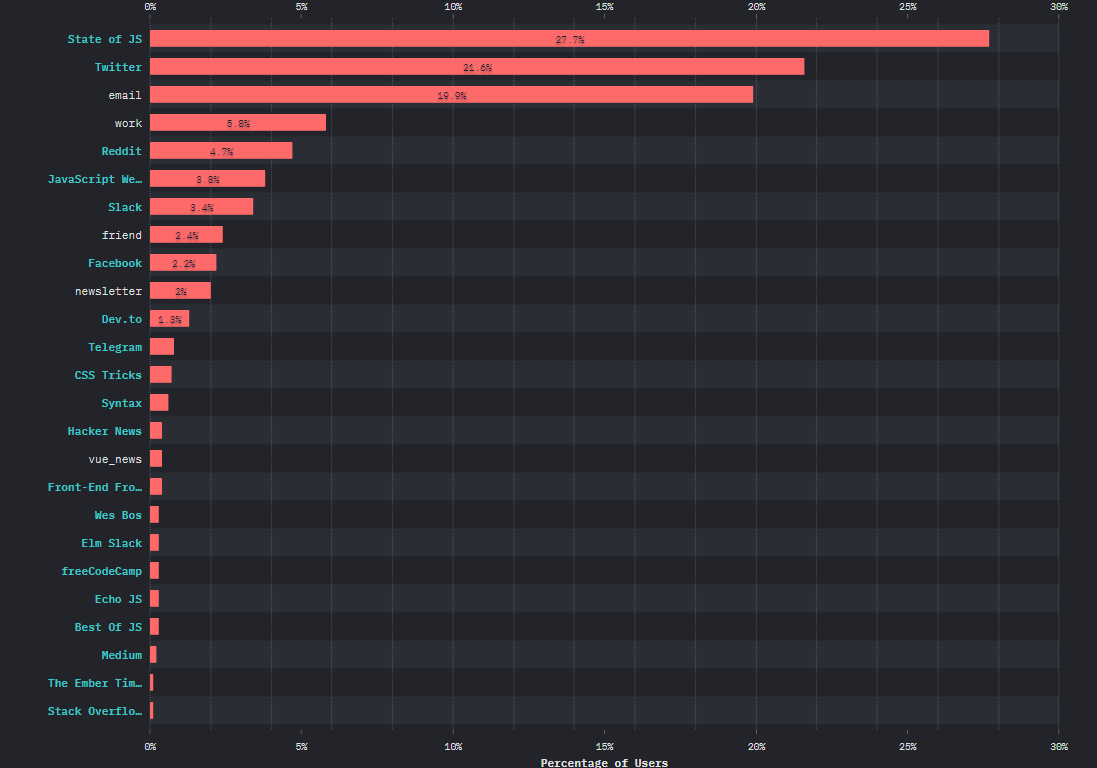Click the email row label
This screenshot has height=768, width=1097.
pyautogui.click(x=125, y=95)
